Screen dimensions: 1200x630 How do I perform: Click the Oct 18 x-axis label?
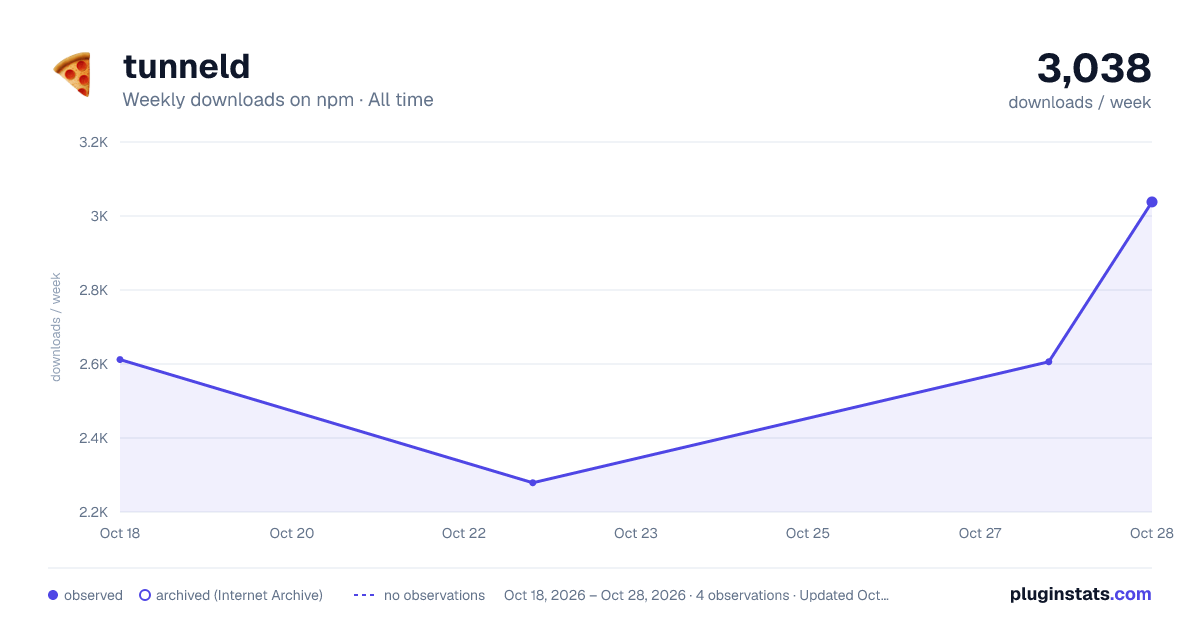tap(120, 533)
